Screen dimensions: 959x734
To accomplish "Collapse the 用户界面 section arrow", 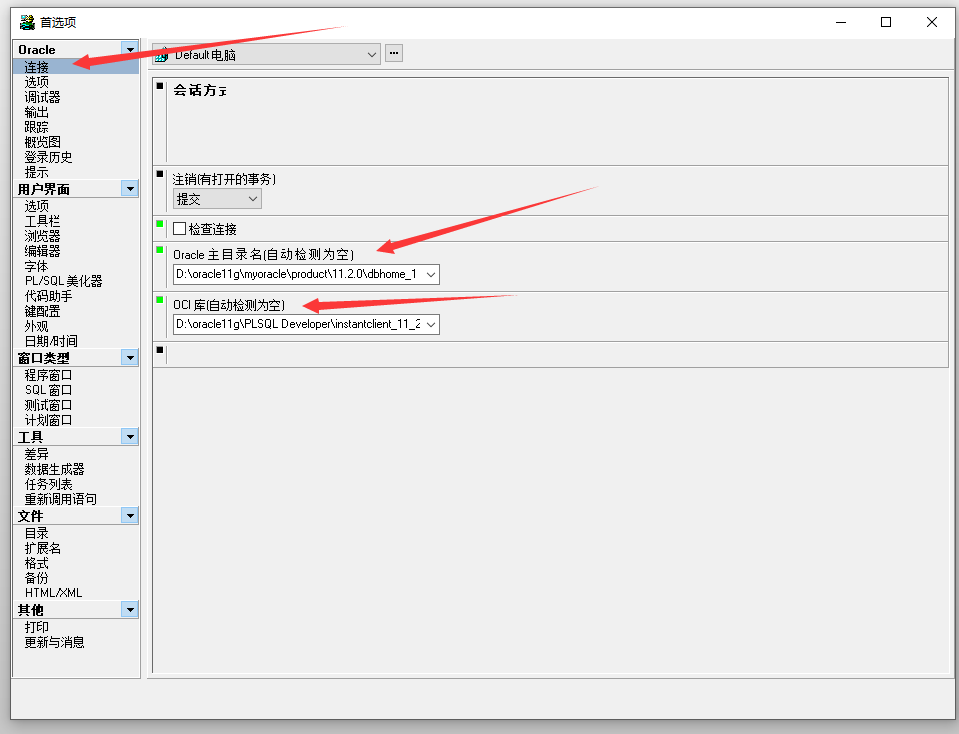I will (x=130, y=188).
